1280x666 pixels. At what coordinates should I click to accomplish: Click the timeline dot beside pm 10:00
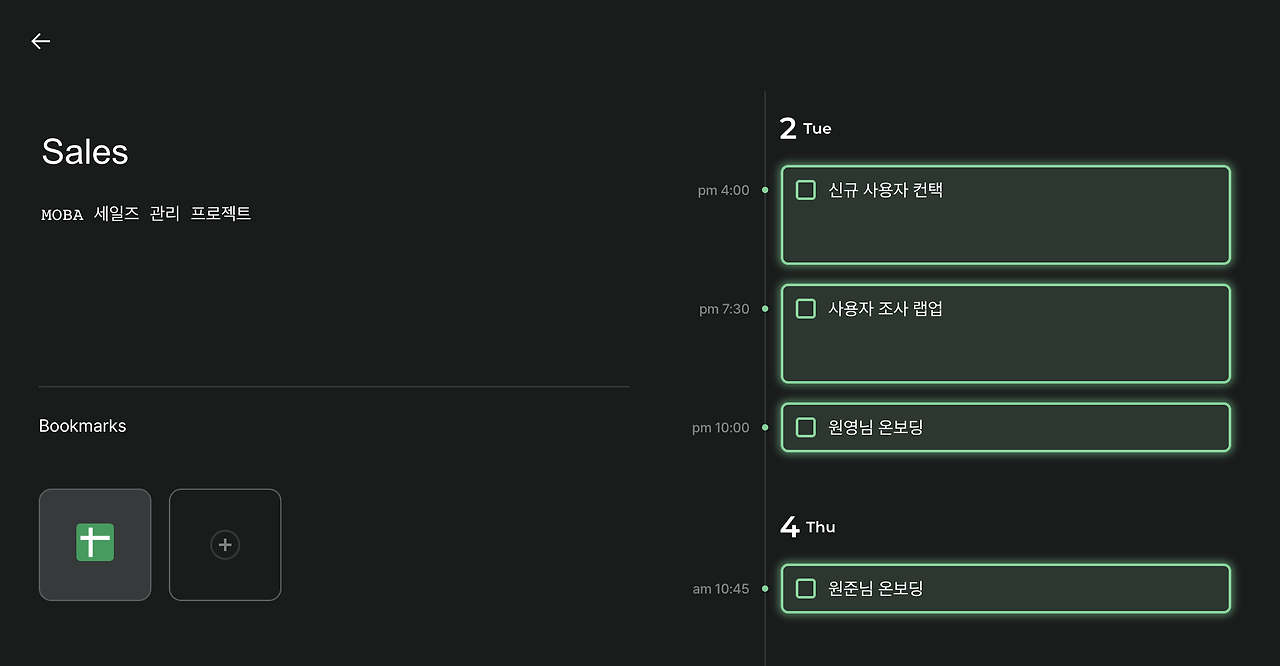(766, 427)
